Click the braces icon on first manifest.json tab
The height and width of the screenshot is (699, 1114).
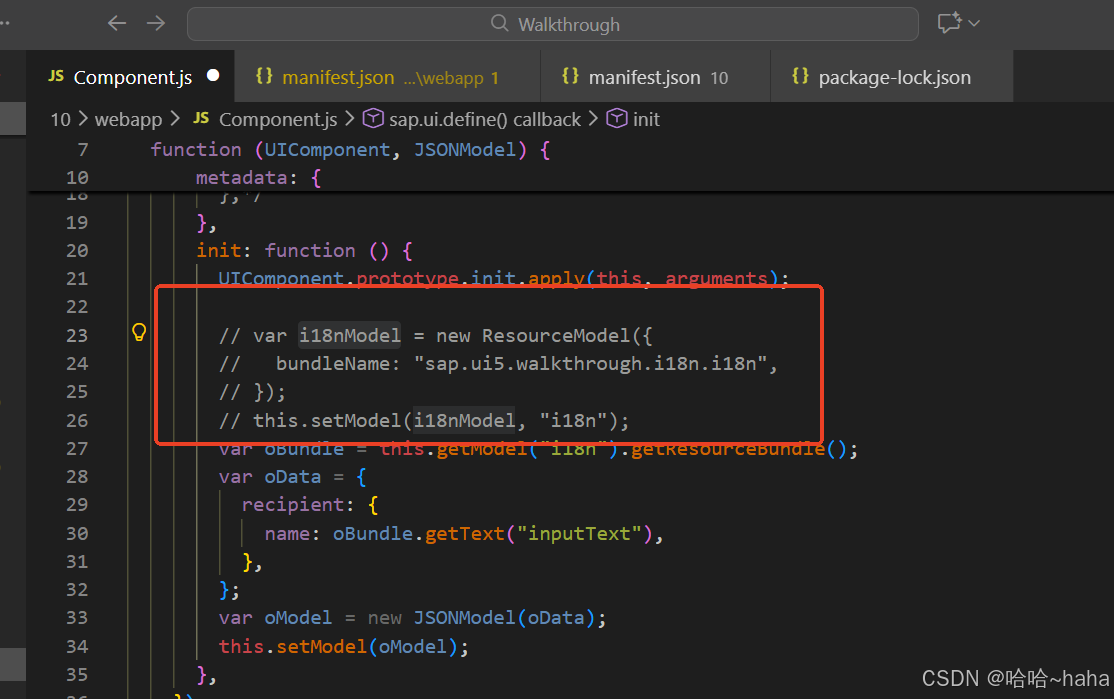pyautogui.click(x=264, y=76)
